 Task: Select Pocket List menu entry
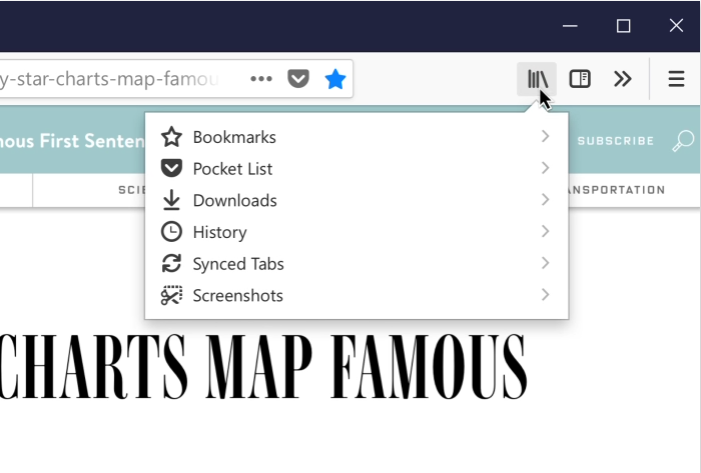click(232, 169)
